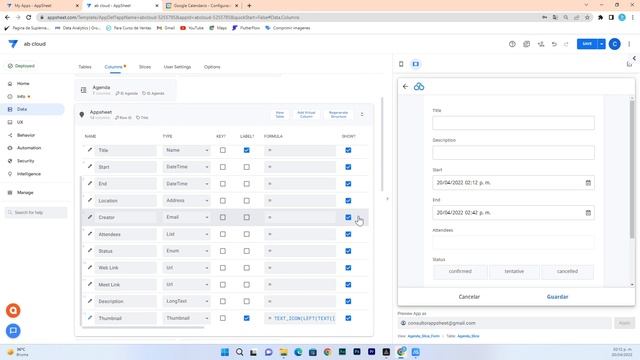The width and height of the screenshot is (640, 360).
Task: Open the Save button dropdown arrow
Action: click(602, 44)
